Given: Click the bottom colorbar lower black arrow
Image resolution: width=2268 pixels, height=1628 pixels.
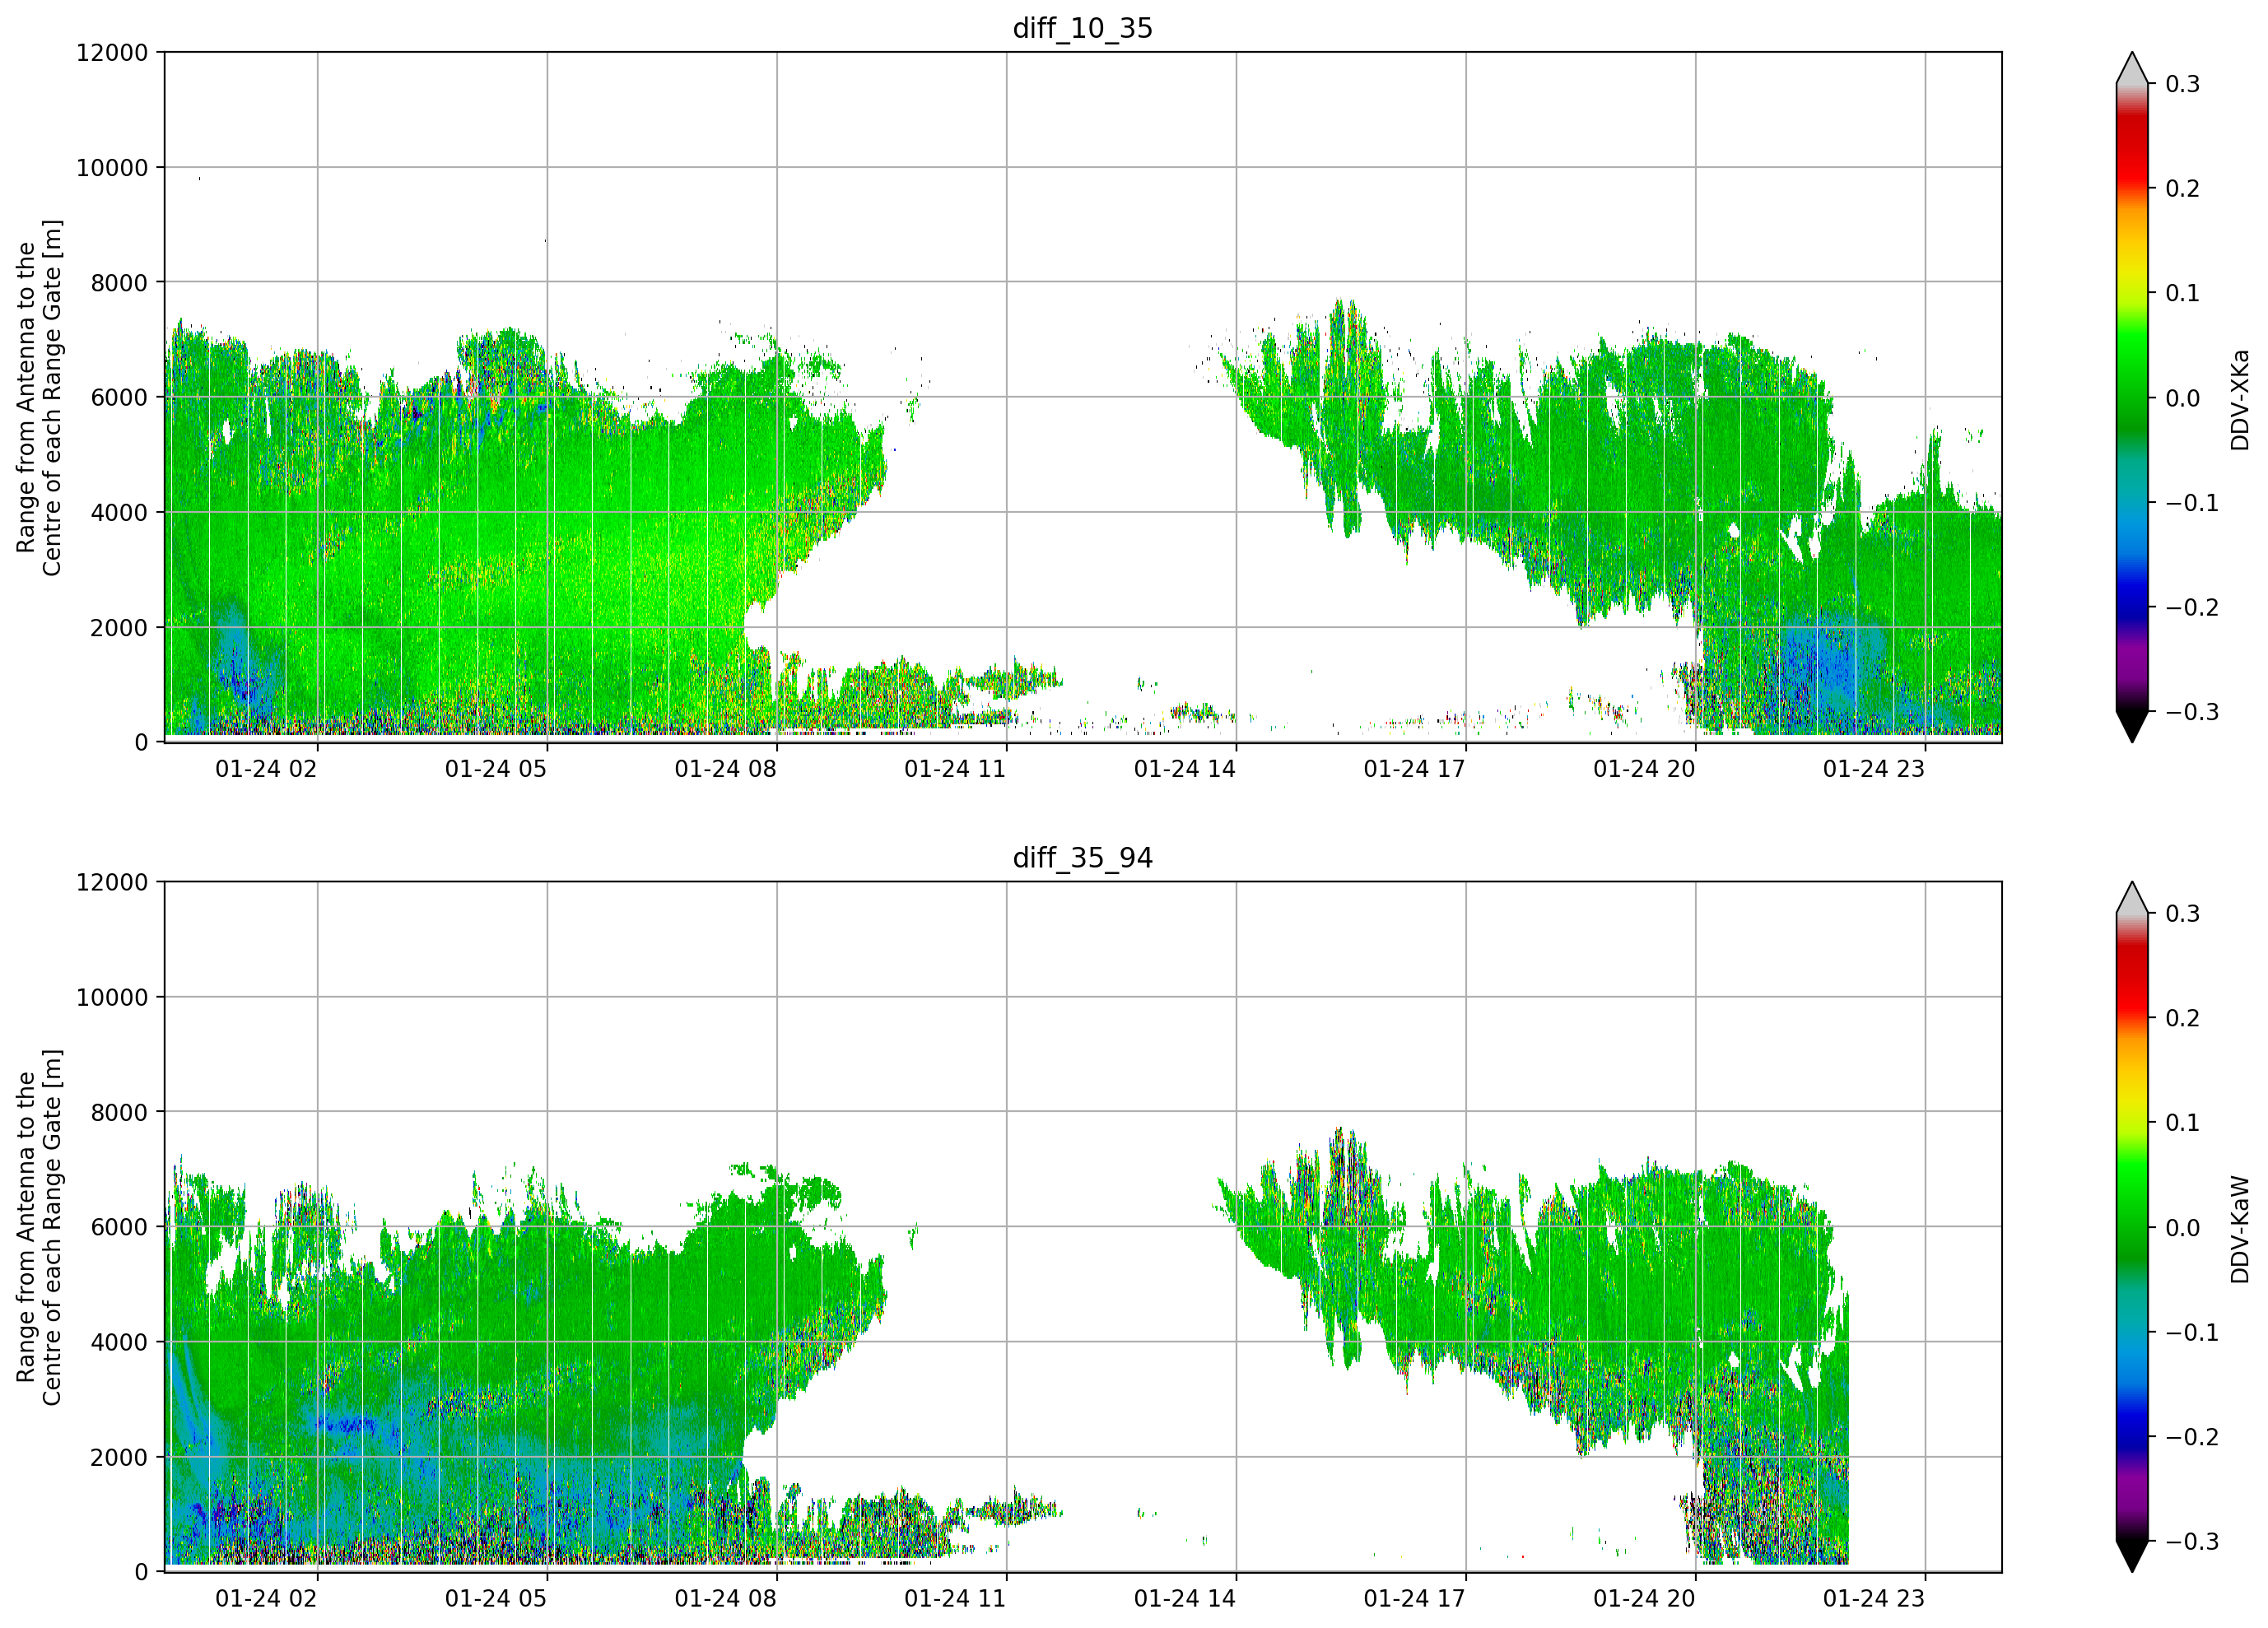Looking at the screenshot, I should click(x=2132, y=1557).
